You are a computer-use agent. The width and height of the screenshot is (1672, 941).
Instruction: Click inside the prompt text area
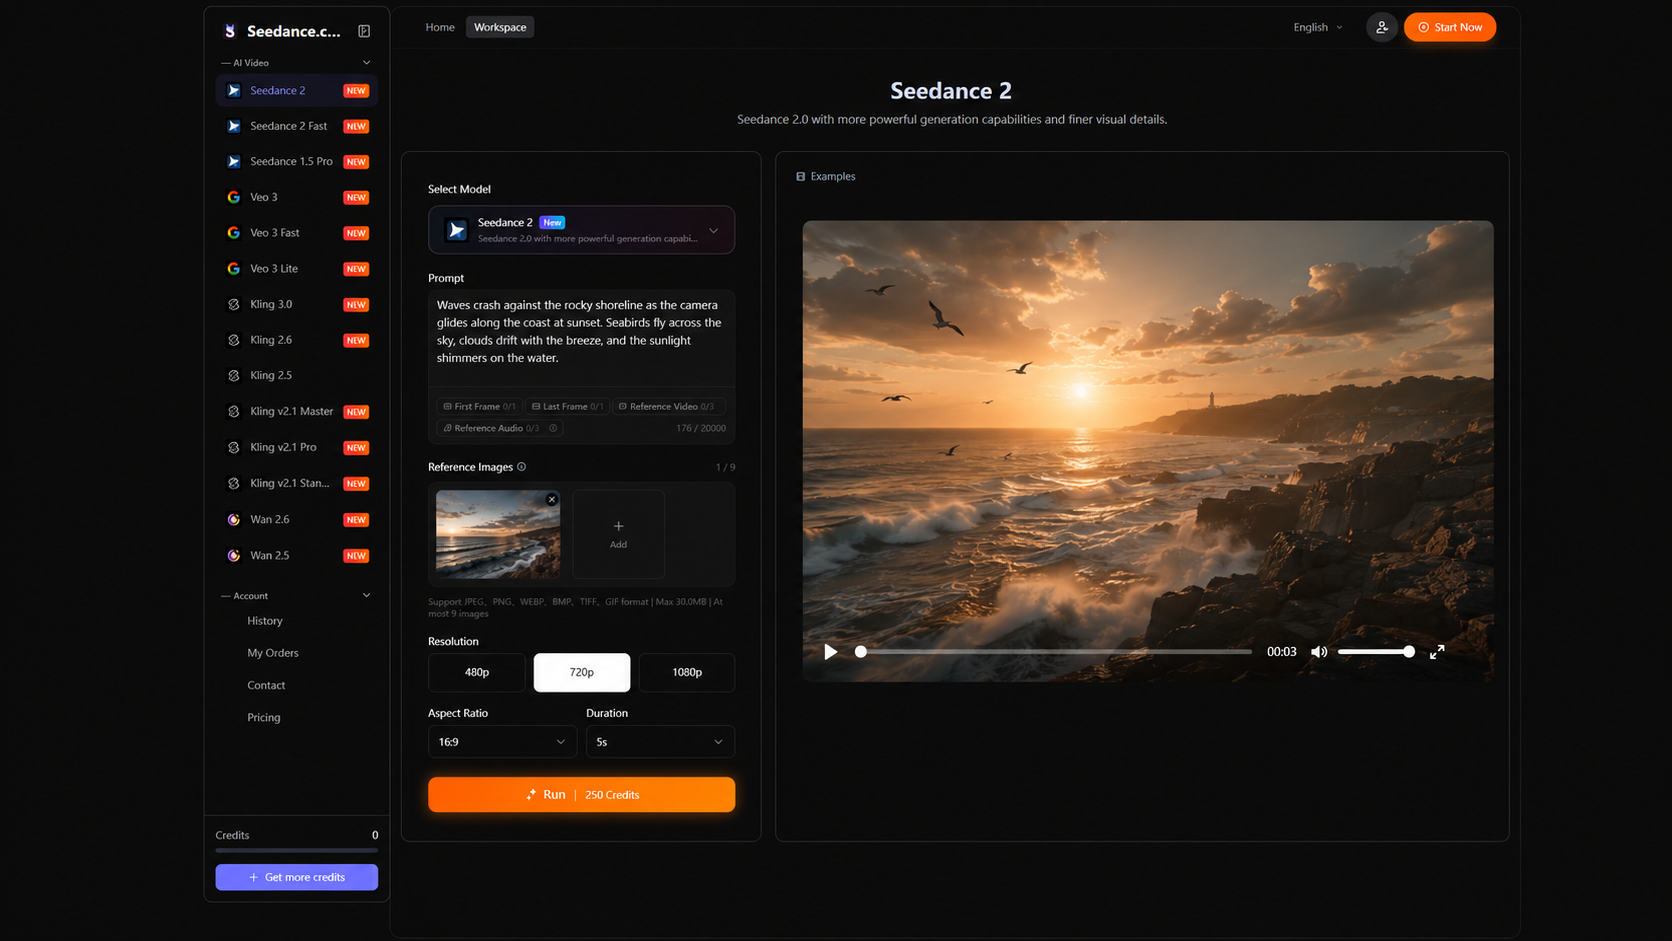pos(581,337)
